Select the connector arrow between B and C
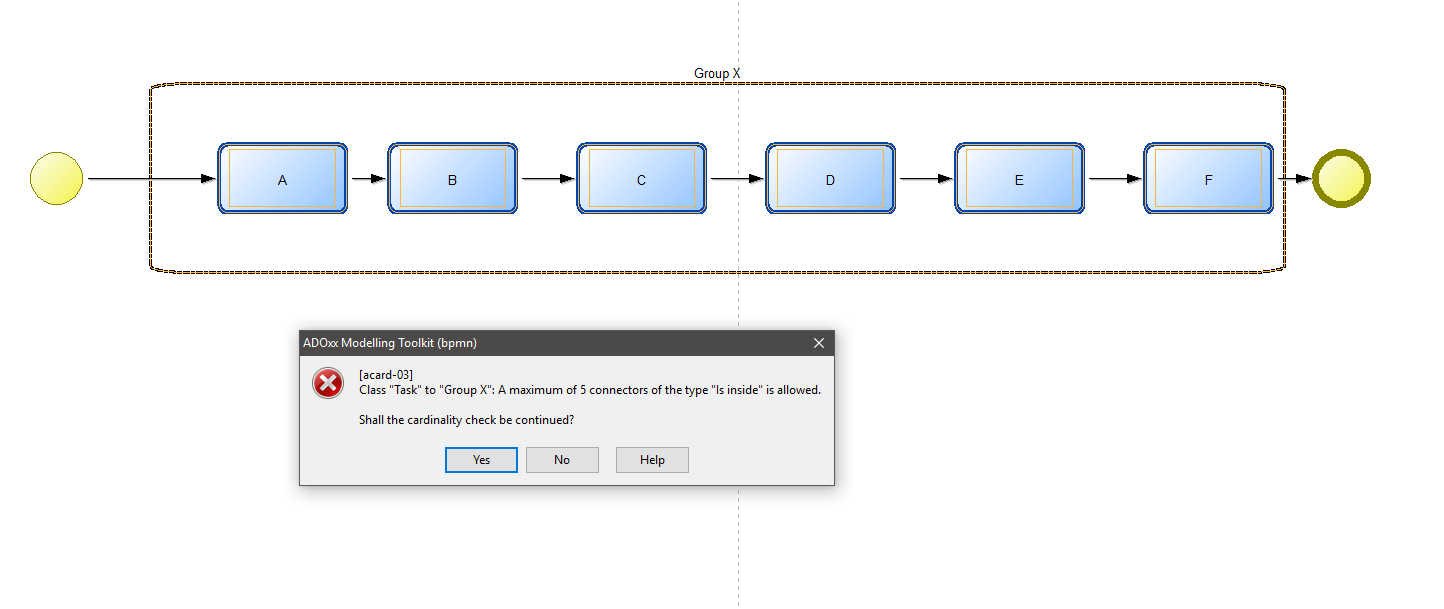This screenshot has width=1444, height=609. pyautogui.click(x=547, y=179)
